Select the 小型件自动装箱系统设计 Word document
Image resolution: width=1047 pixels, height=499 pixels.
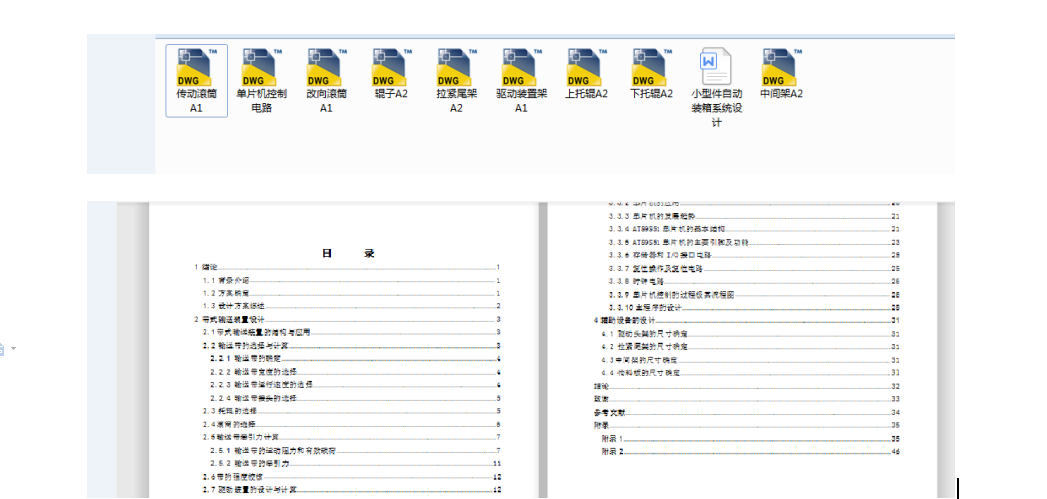click(x=716, y=88)
